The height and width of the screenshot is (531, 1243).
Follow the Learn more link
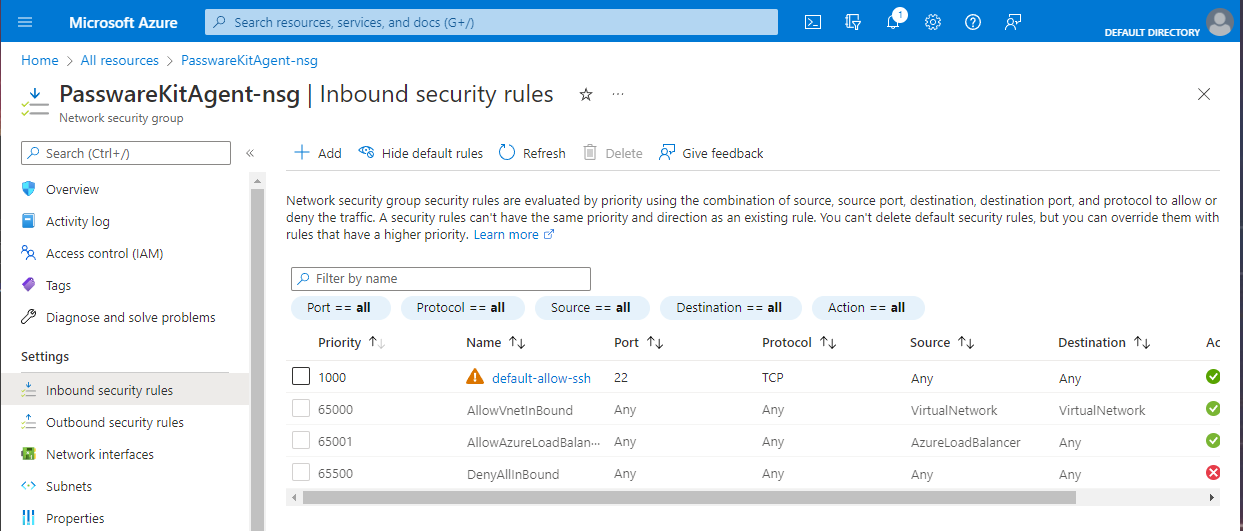pos(514,234)
